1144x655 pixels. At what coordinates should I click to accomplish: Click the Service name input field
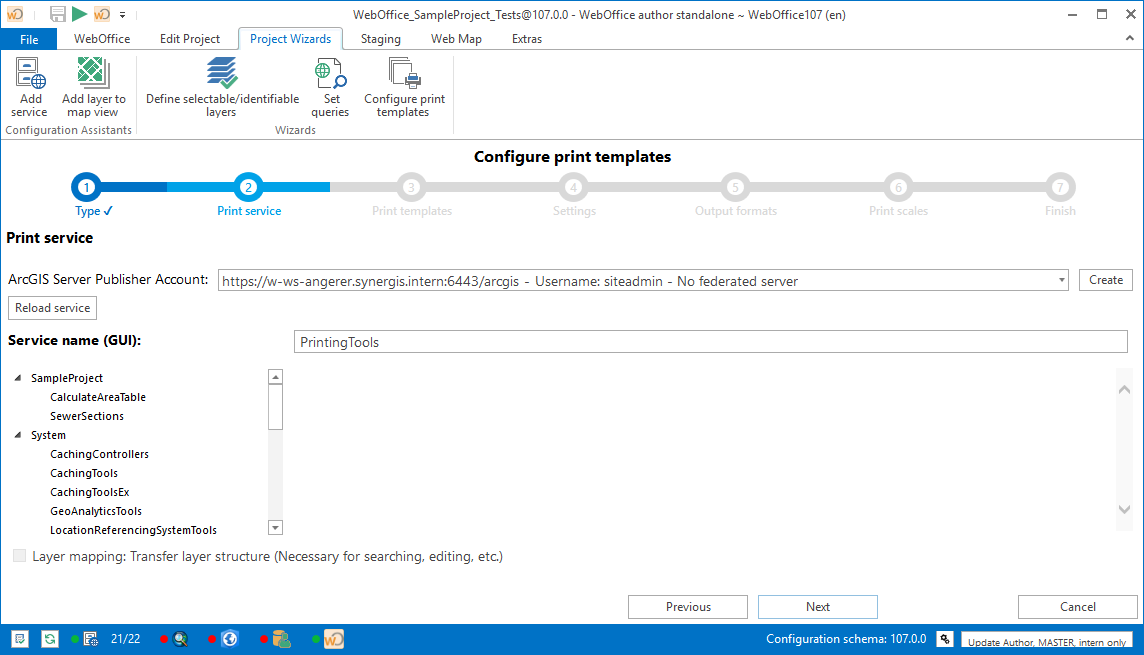(x=710, y=342)
